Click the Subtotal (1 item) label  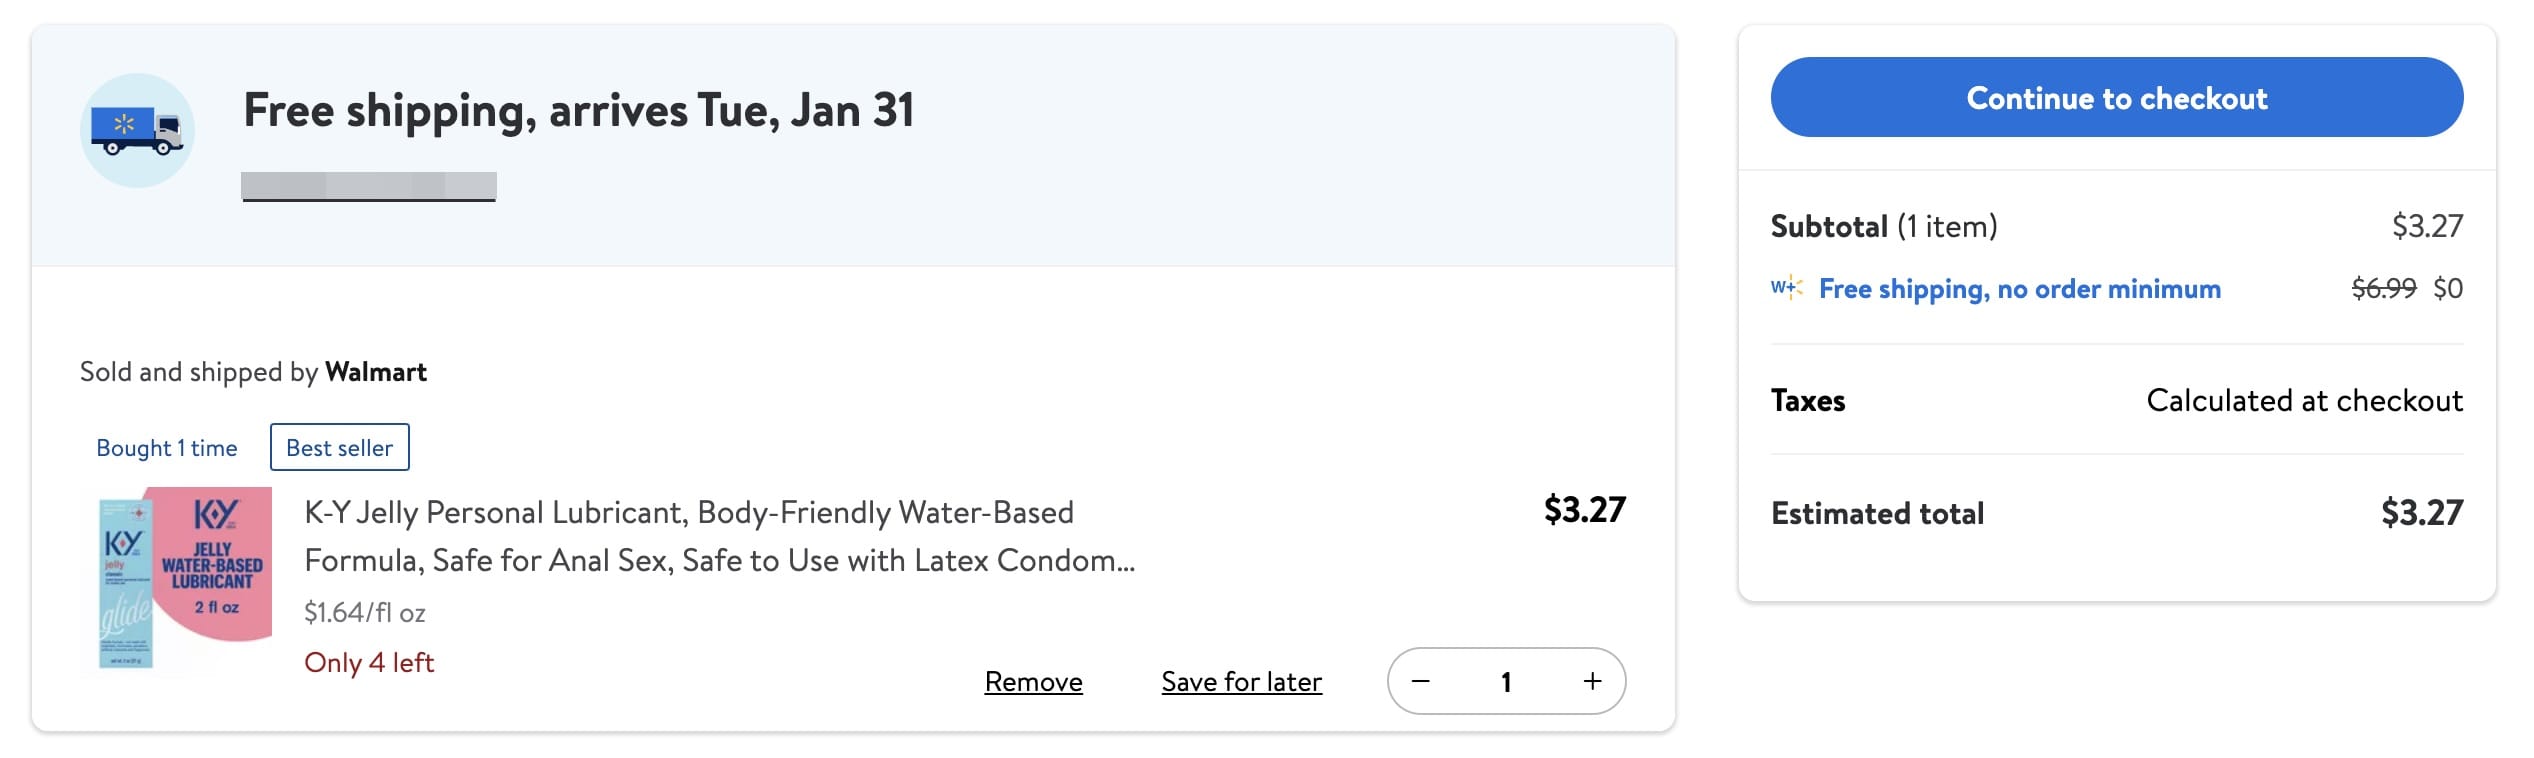[x=1883, y=226]
